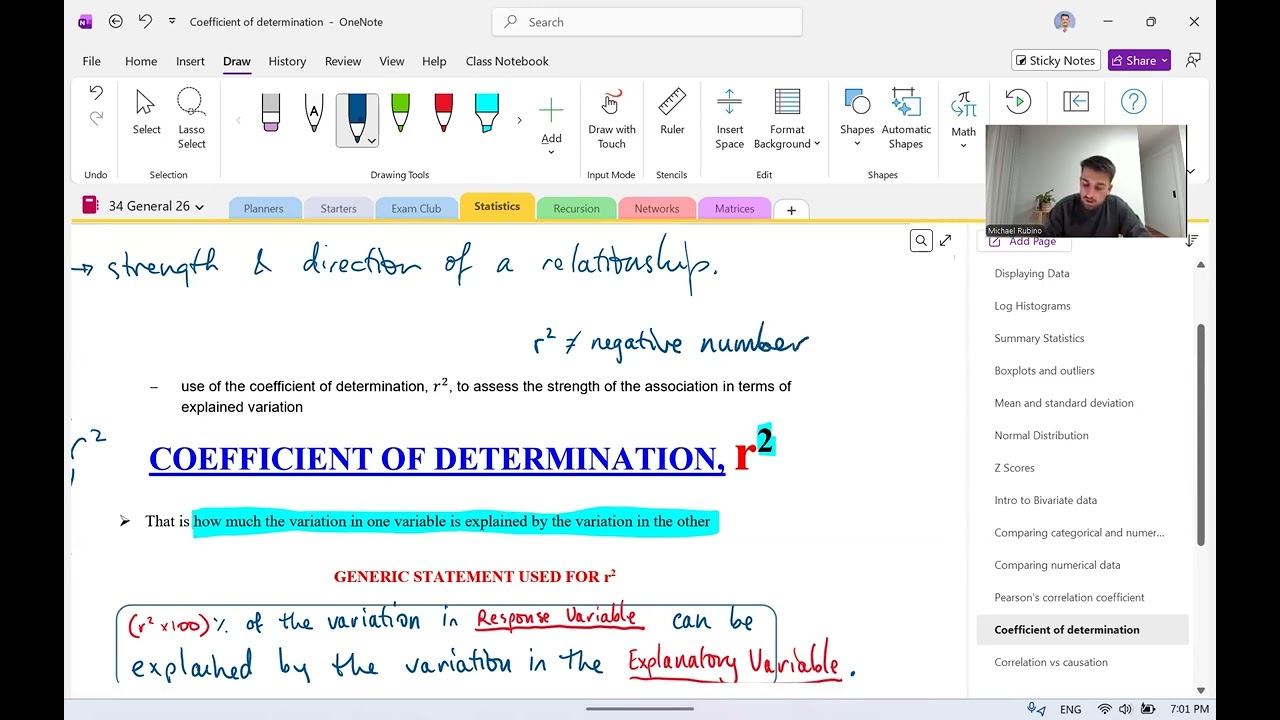This screenshot has width=1280, height=720.
Task: Select the cyan highlighter
Action: 486,112
